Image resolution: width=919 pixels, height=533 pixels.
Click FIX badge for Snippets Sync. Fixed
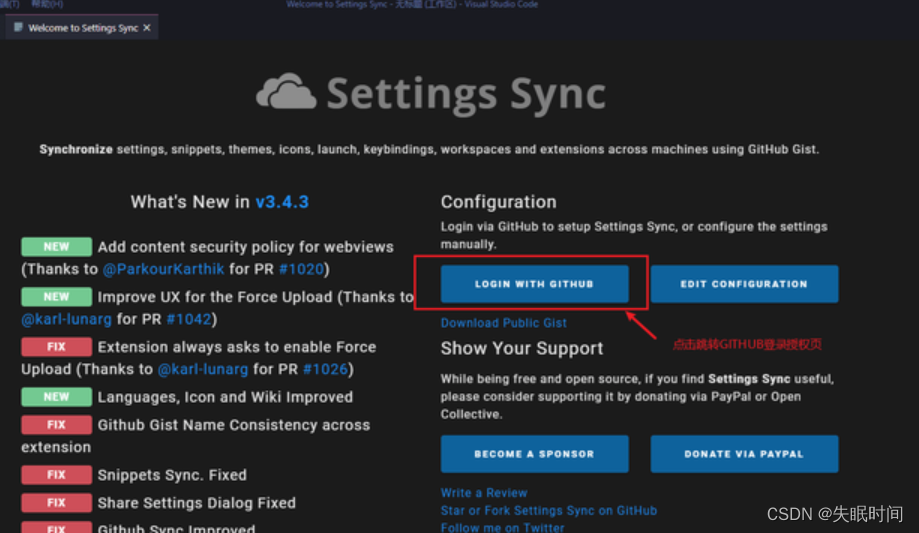tap(56, 475)
